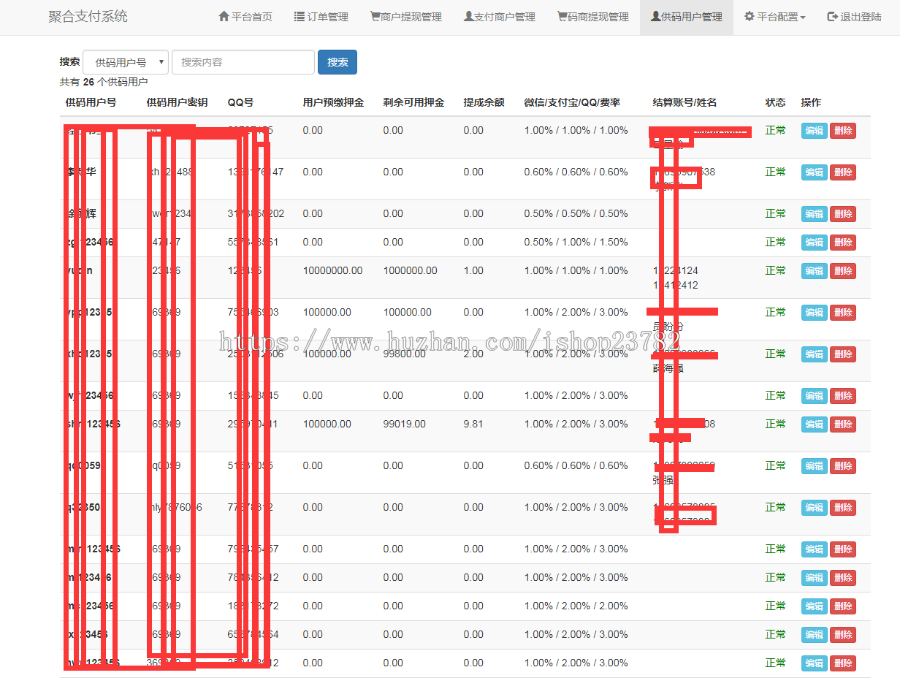Click the 操作 column header
Screen dimensions: 900x678
coord(810,102)
